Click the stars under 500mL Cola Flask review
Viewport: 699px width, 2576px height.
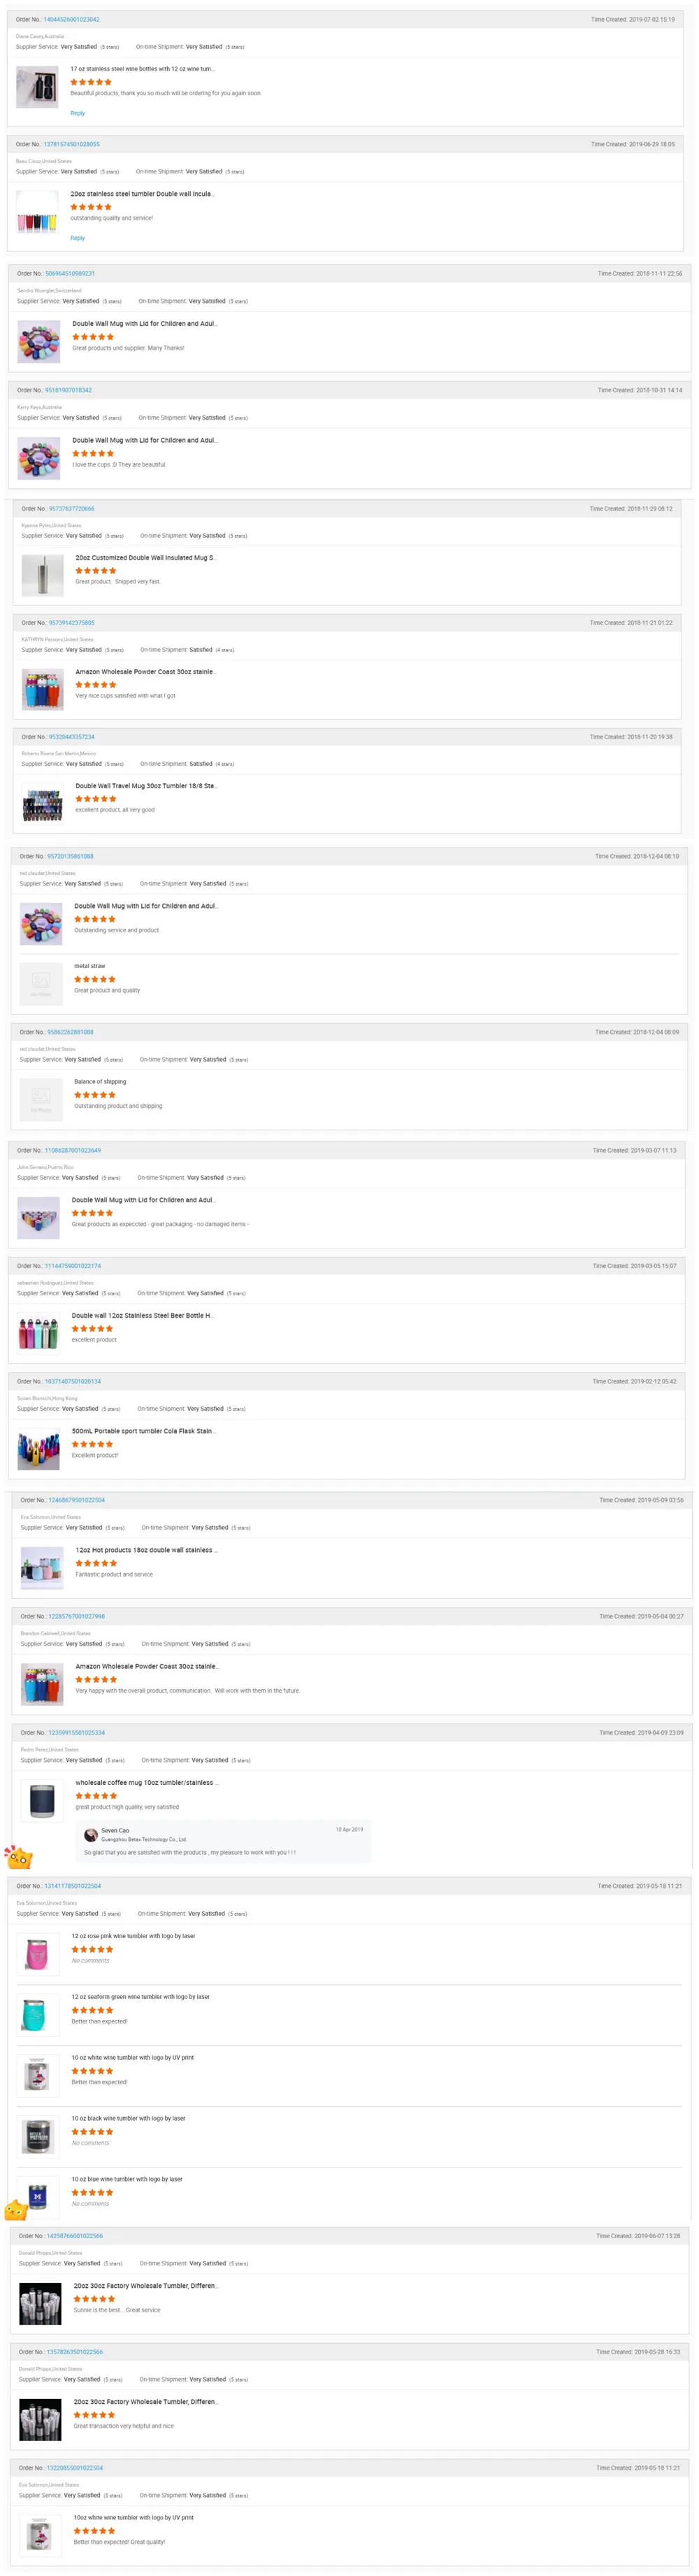point(92,1444)
